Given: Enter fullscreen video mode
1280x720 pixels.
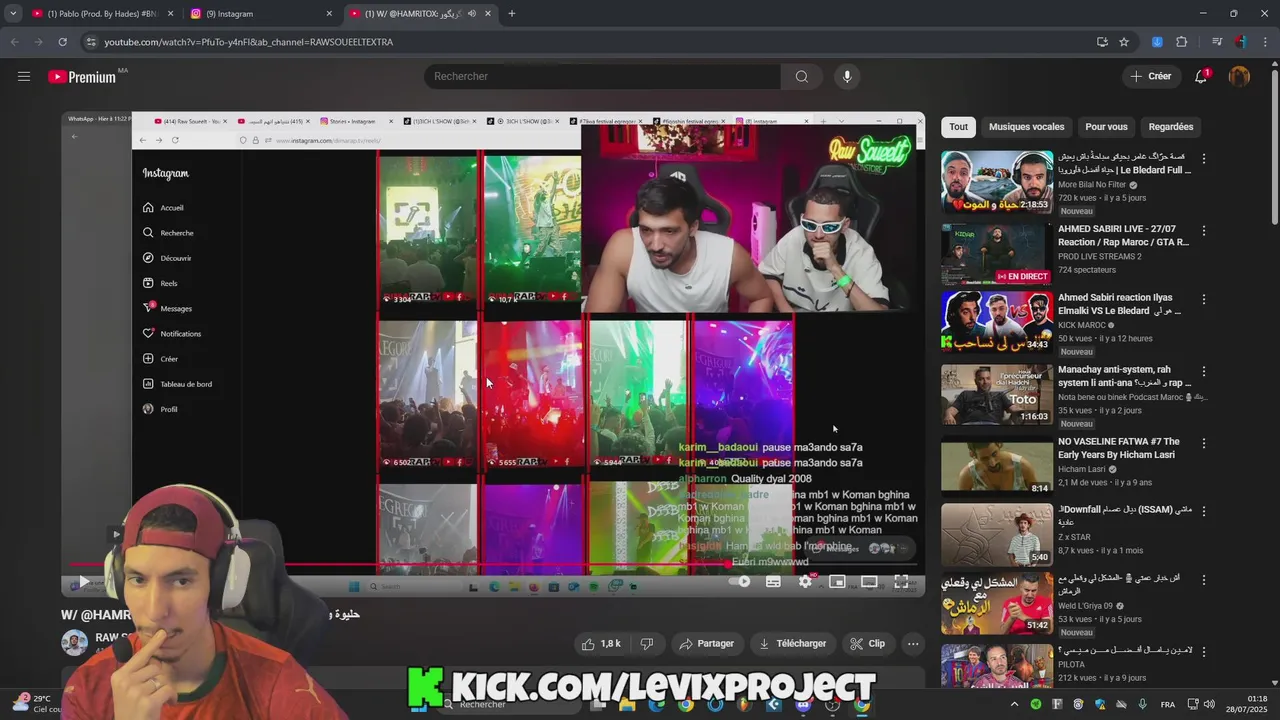Looking at the screenshot, I should tap(901, 582).
